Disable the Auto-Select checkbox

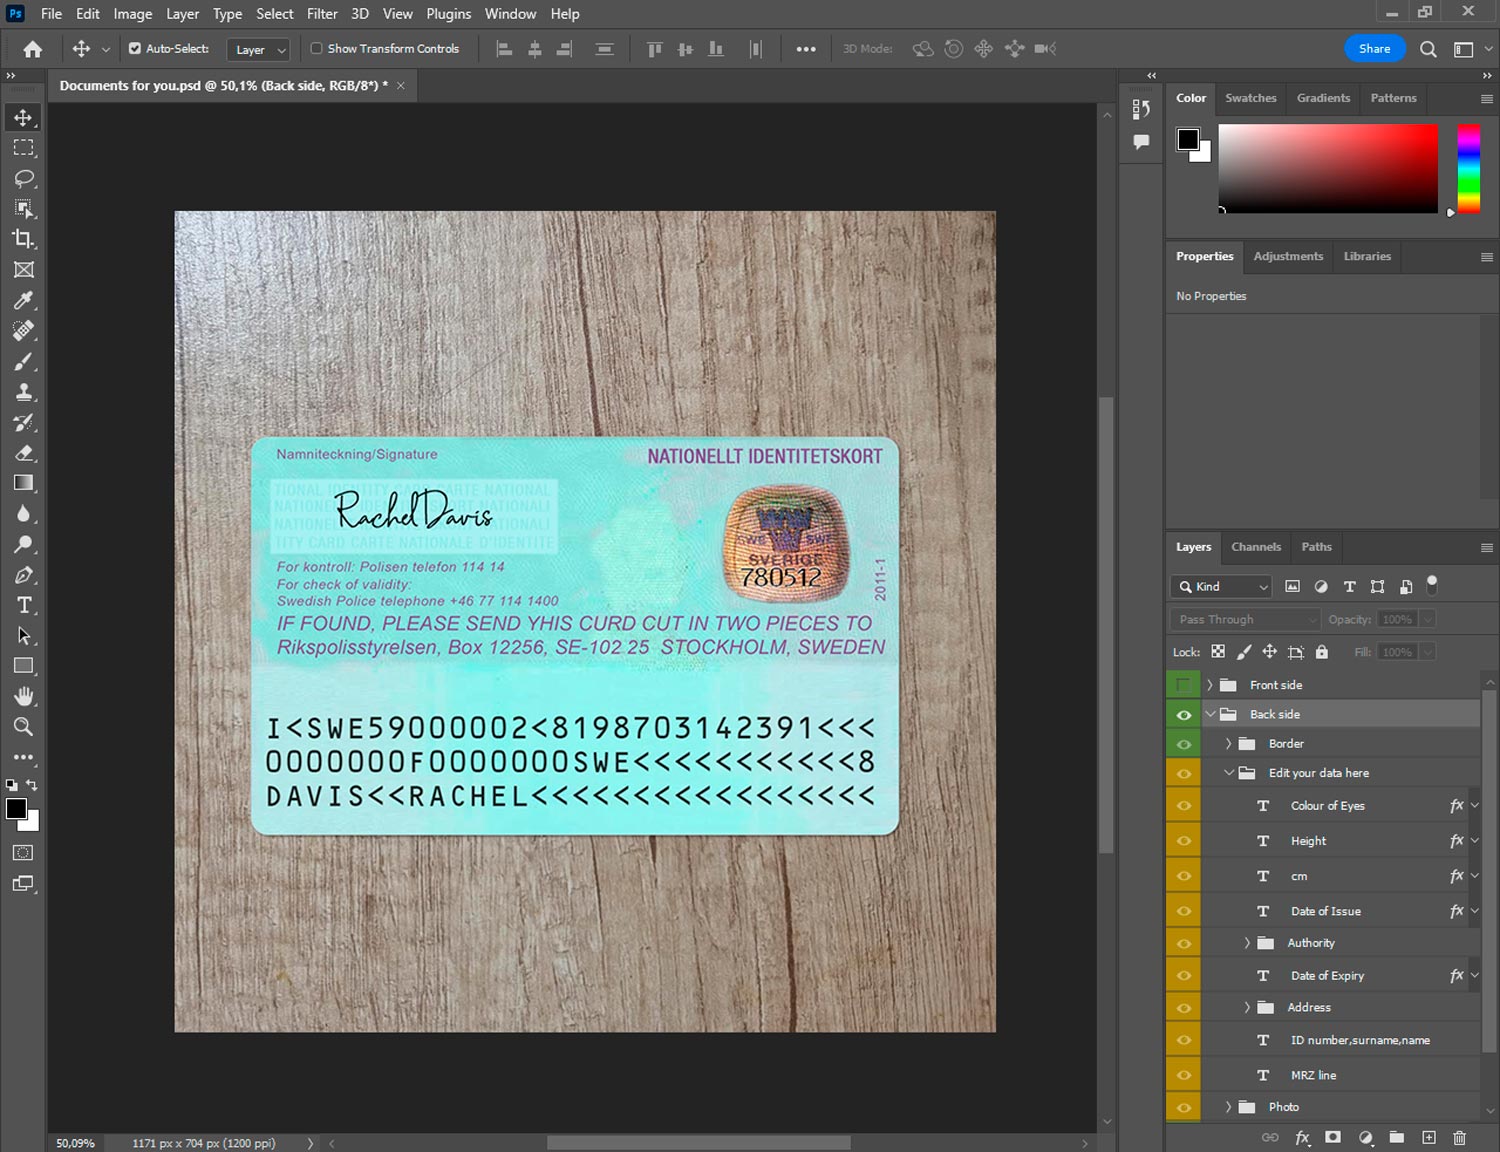tap(135, 48)
